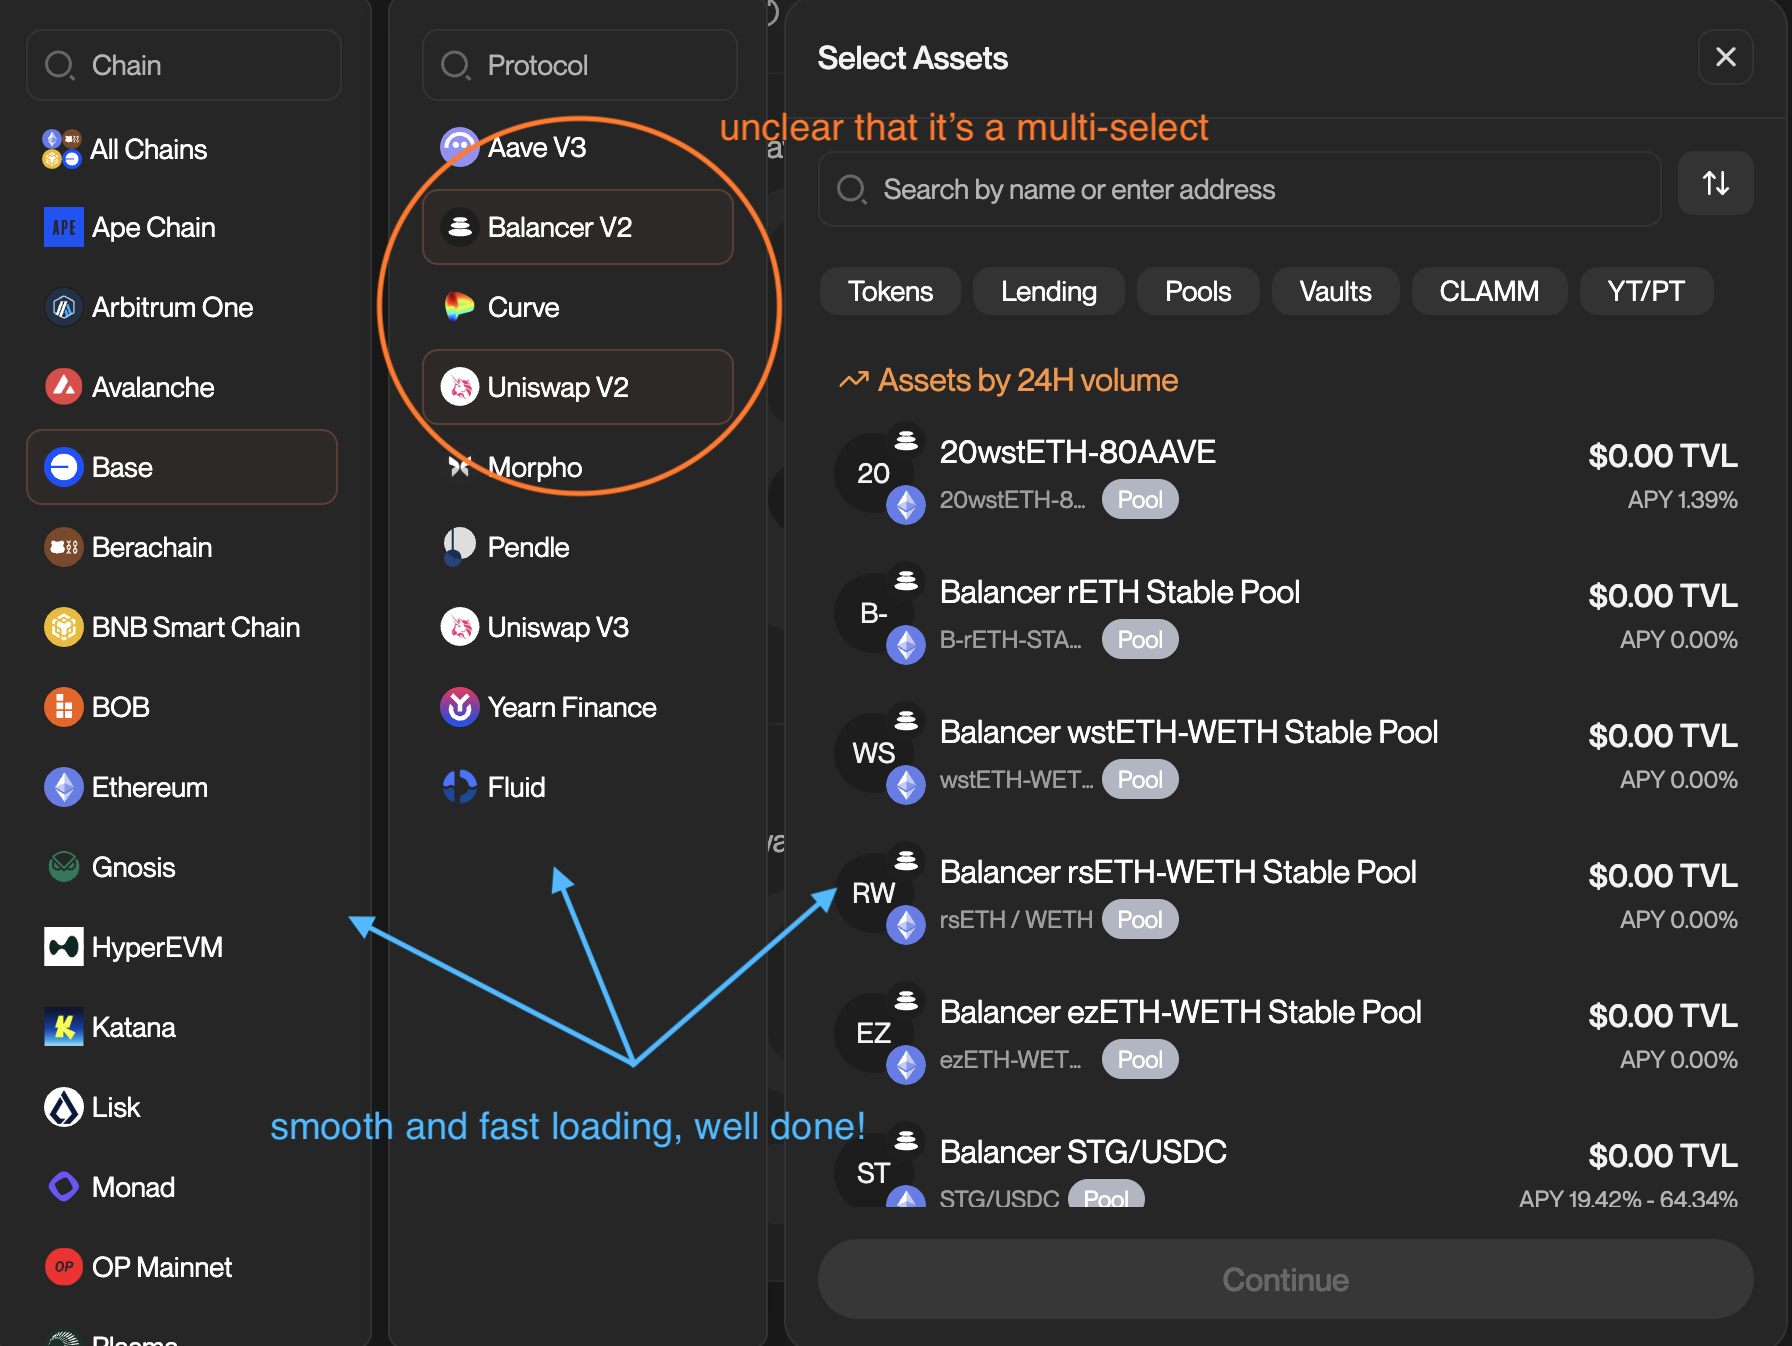Image resolution: width=1792 pixels, height=1346 pixels.
Task: Click the Avalanche chain logo
Action: click(64, 387)
